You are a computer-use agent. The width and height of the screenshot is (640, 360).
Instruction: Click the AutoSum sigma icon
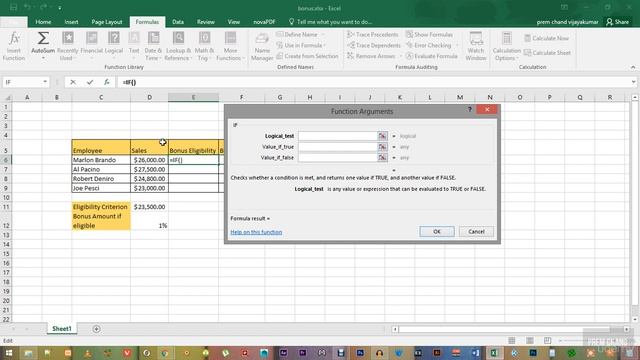[43, 39]
